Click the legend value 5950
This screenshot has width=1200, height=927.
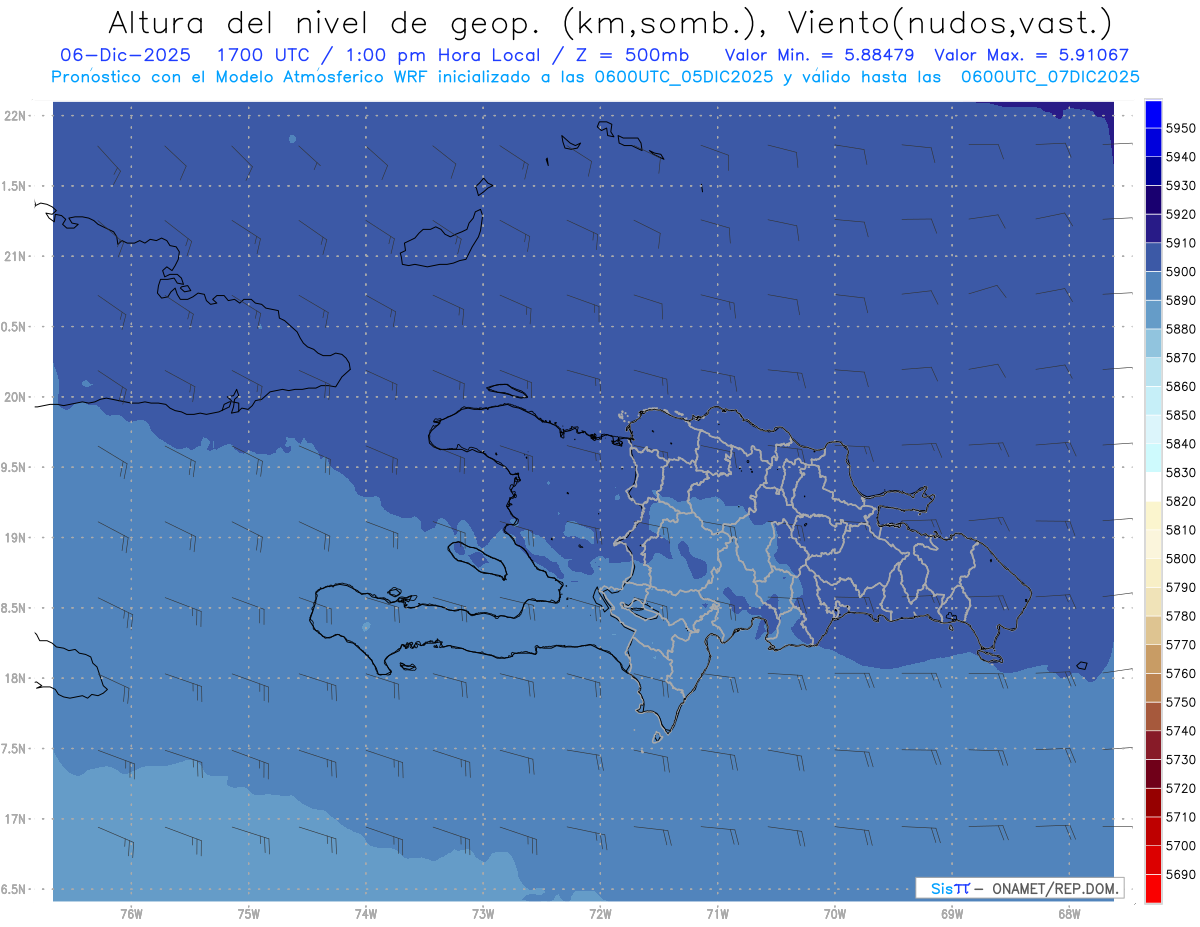1180,128
